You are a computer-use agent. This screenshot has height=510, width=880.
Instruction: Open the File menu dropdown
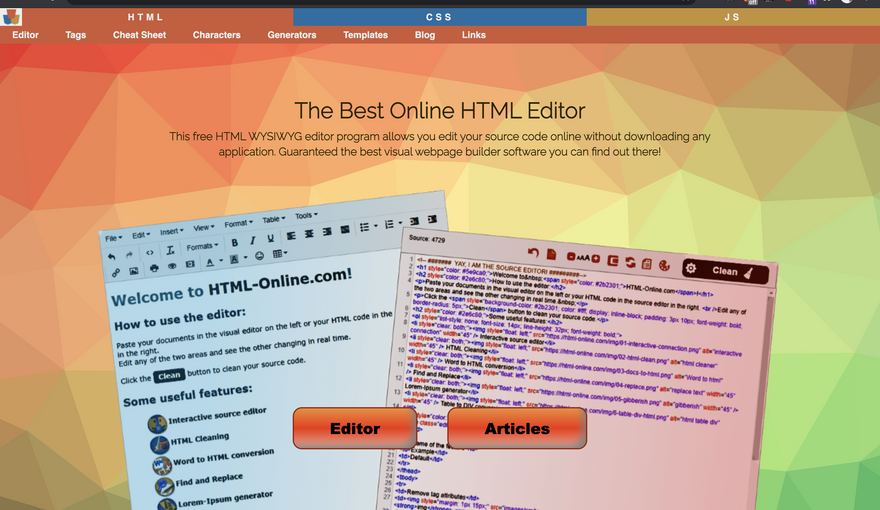coord(113,238)
